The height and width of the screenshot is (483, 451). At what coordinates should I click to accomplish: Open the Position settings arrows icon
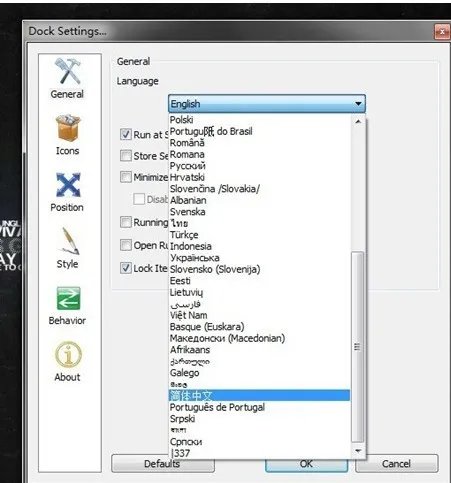[x=68, y=185]
